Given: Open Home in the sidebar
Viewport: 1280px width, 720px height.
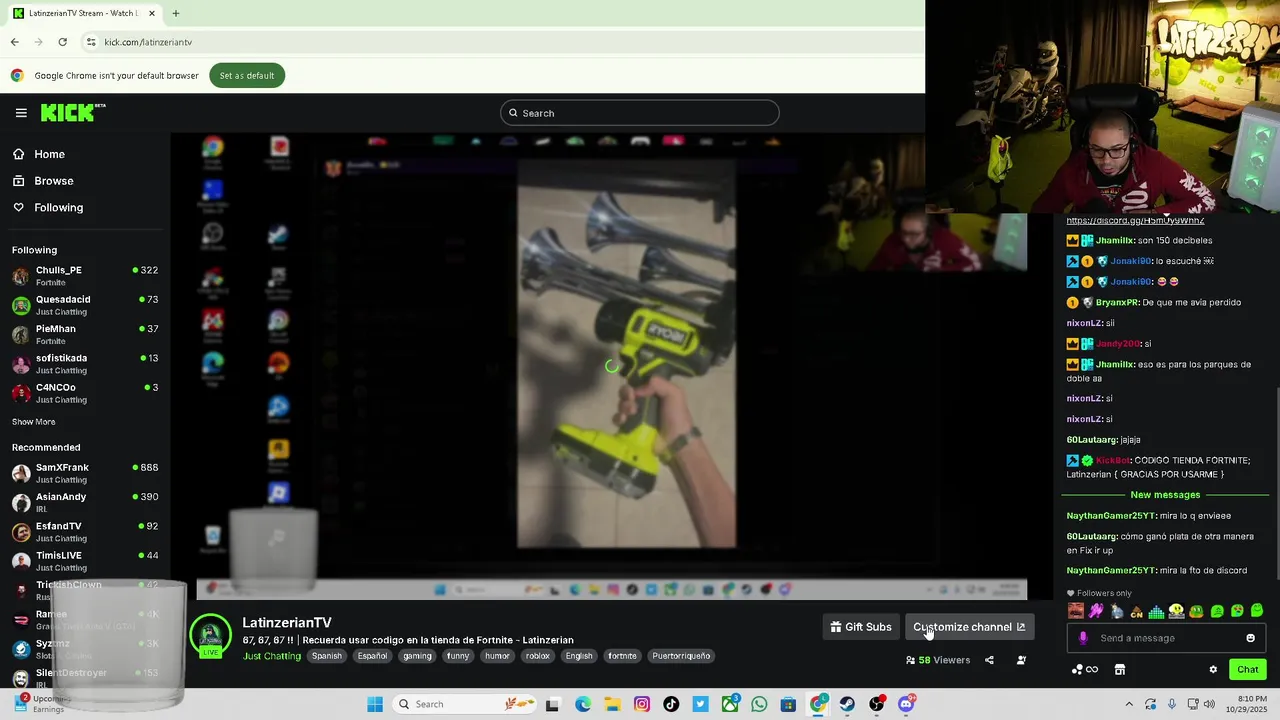Looking at the screenshot, I should pos(49,154).
